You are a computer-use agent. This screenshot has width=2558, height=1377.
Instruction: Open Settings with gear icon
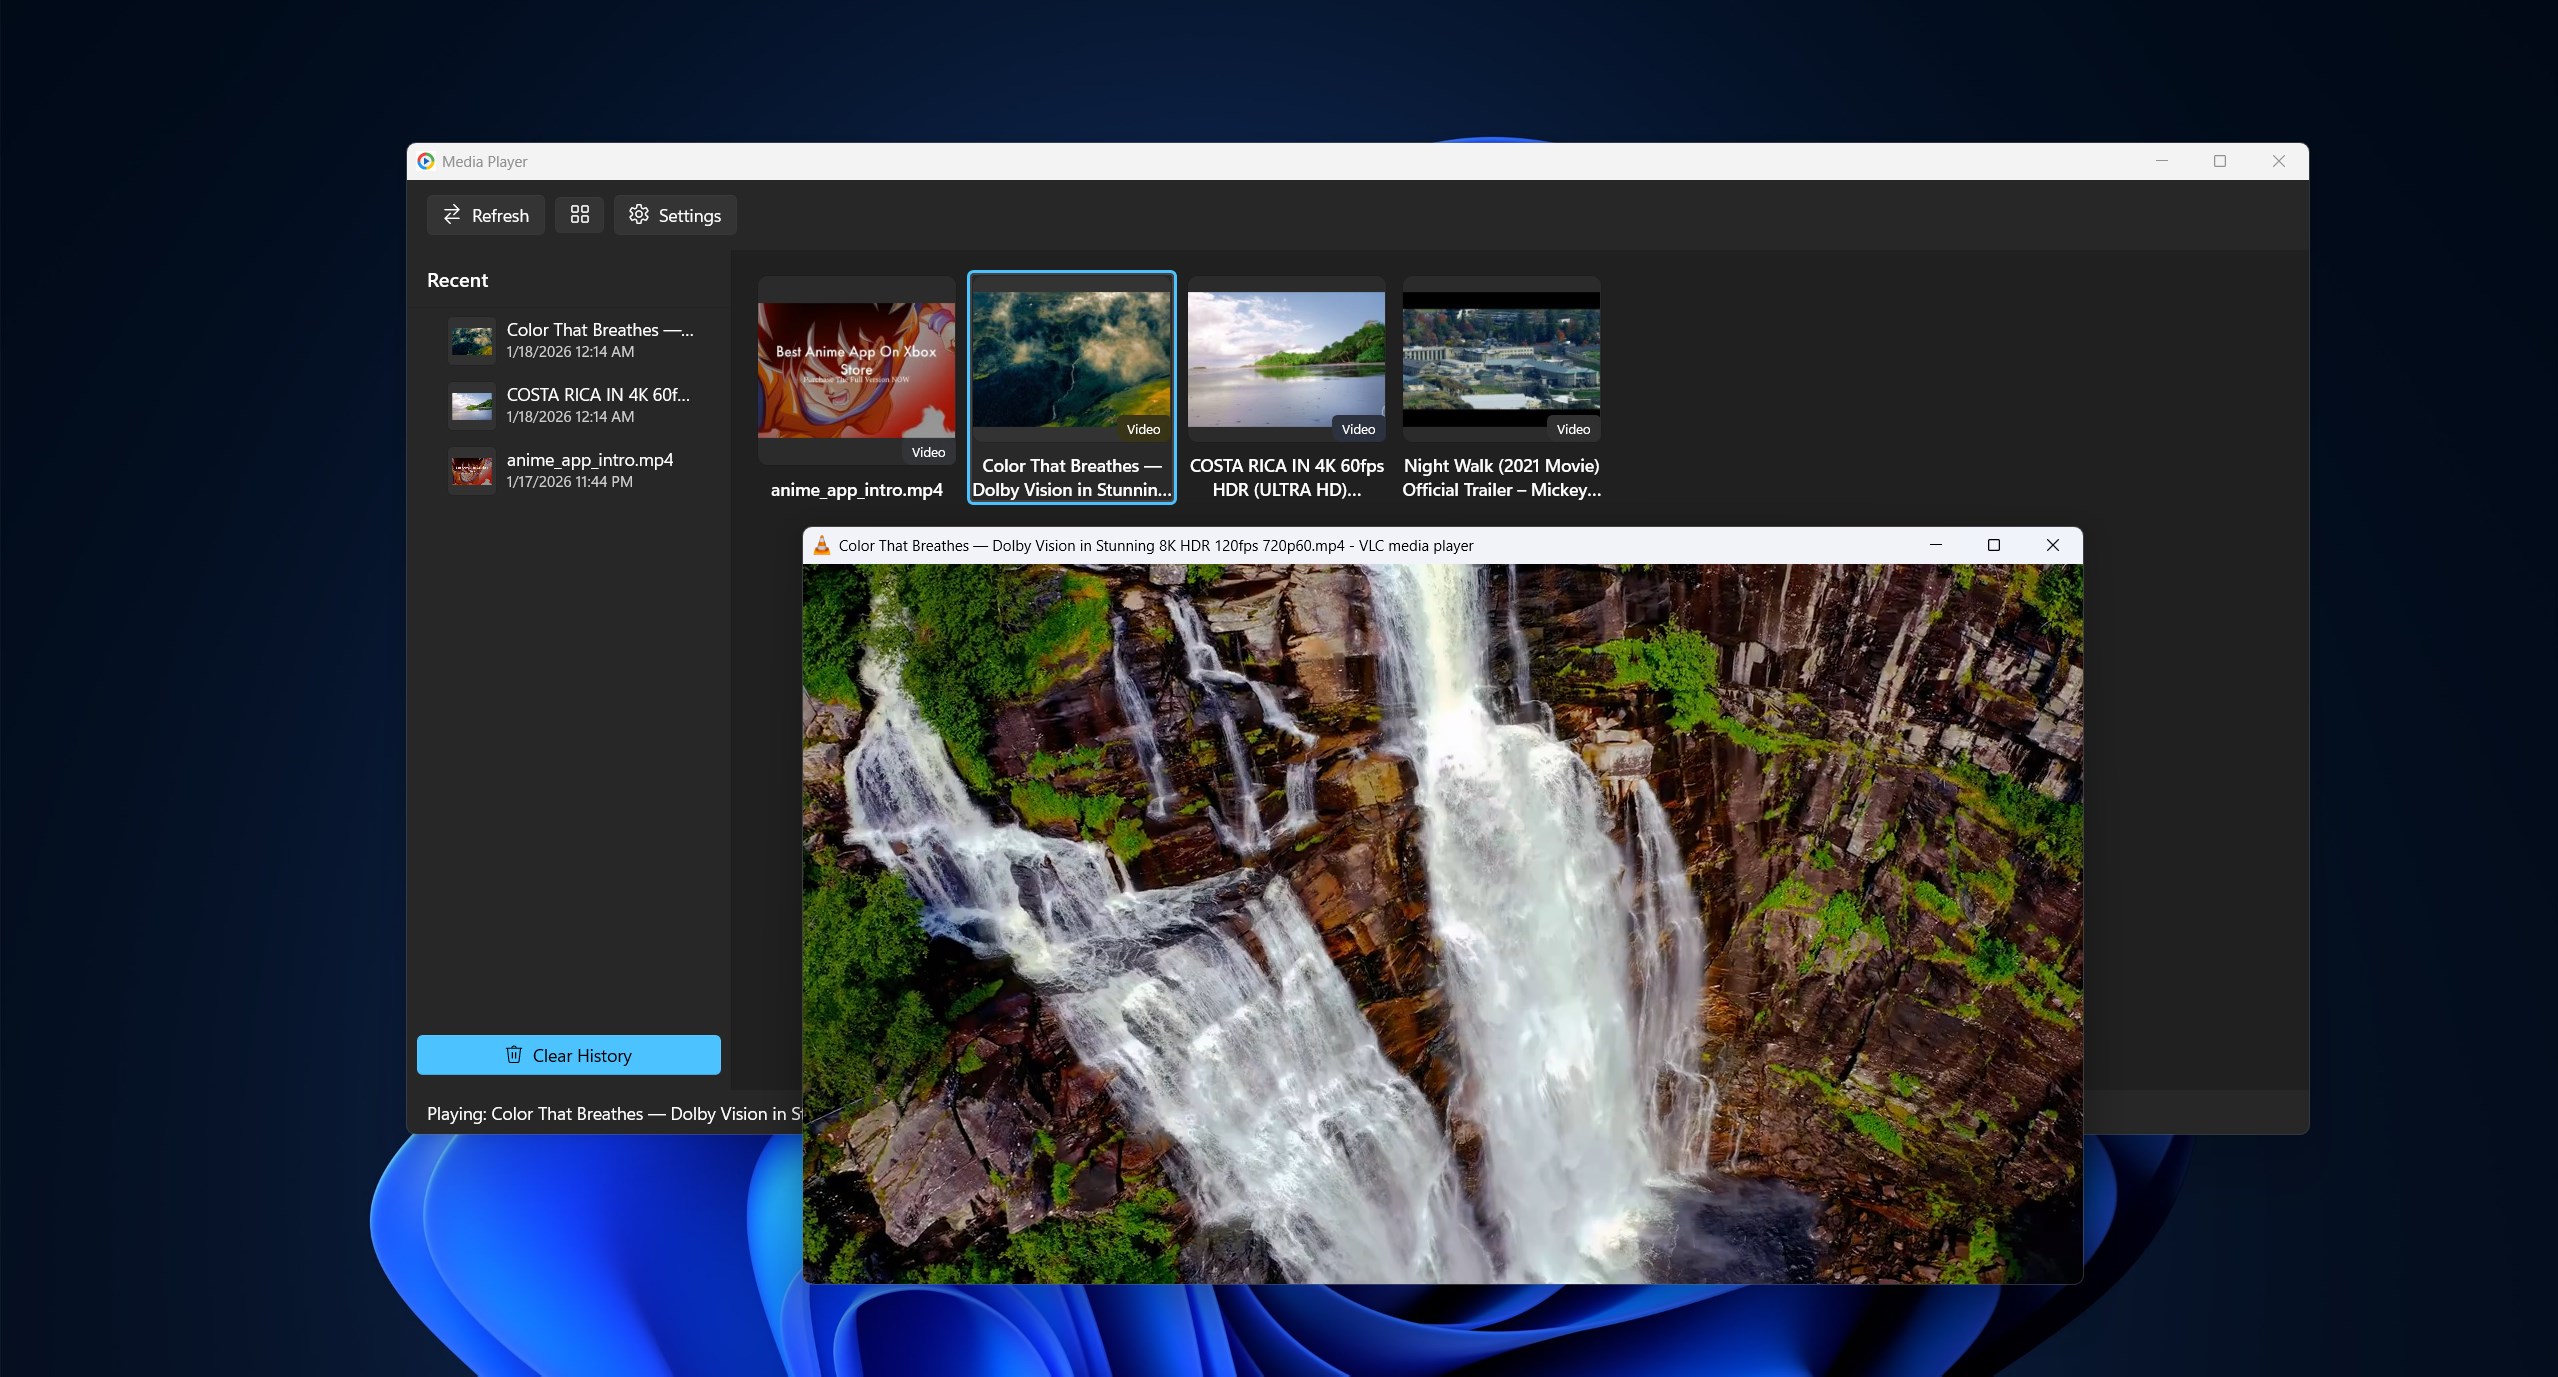675,215
